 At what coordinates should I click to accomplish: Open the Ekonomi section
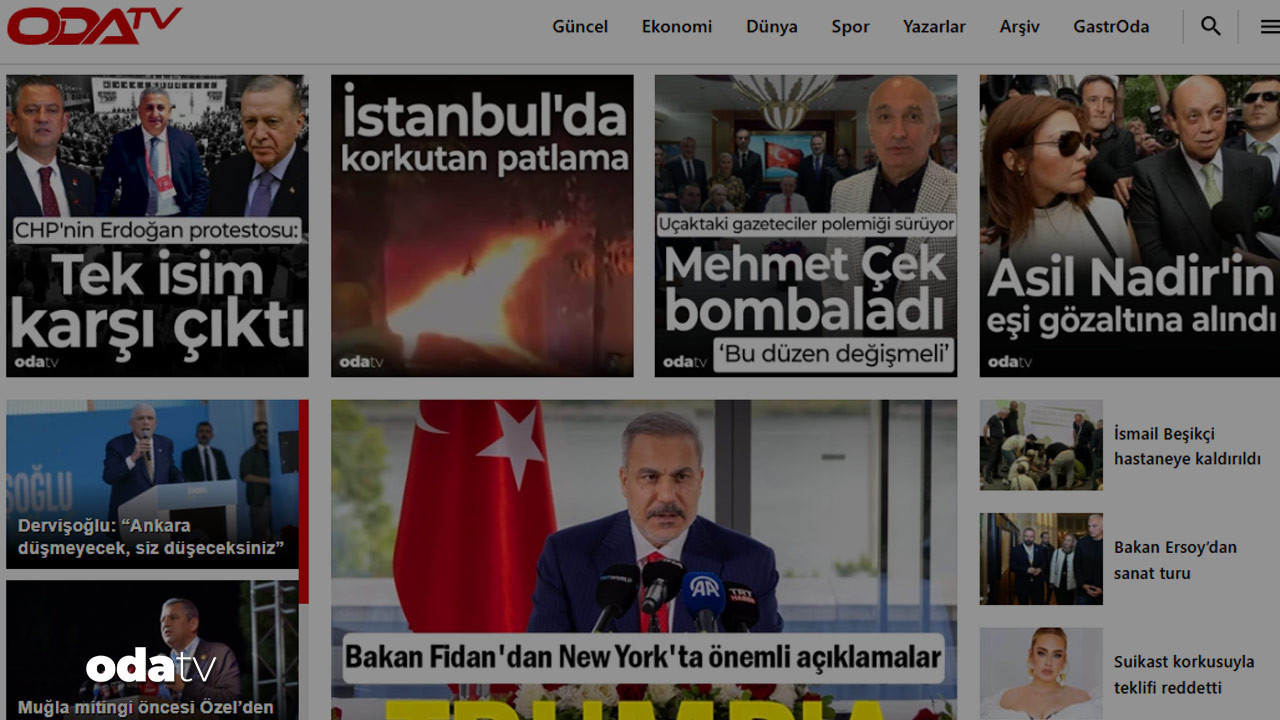pyautogui.click(x=676, y=27)
